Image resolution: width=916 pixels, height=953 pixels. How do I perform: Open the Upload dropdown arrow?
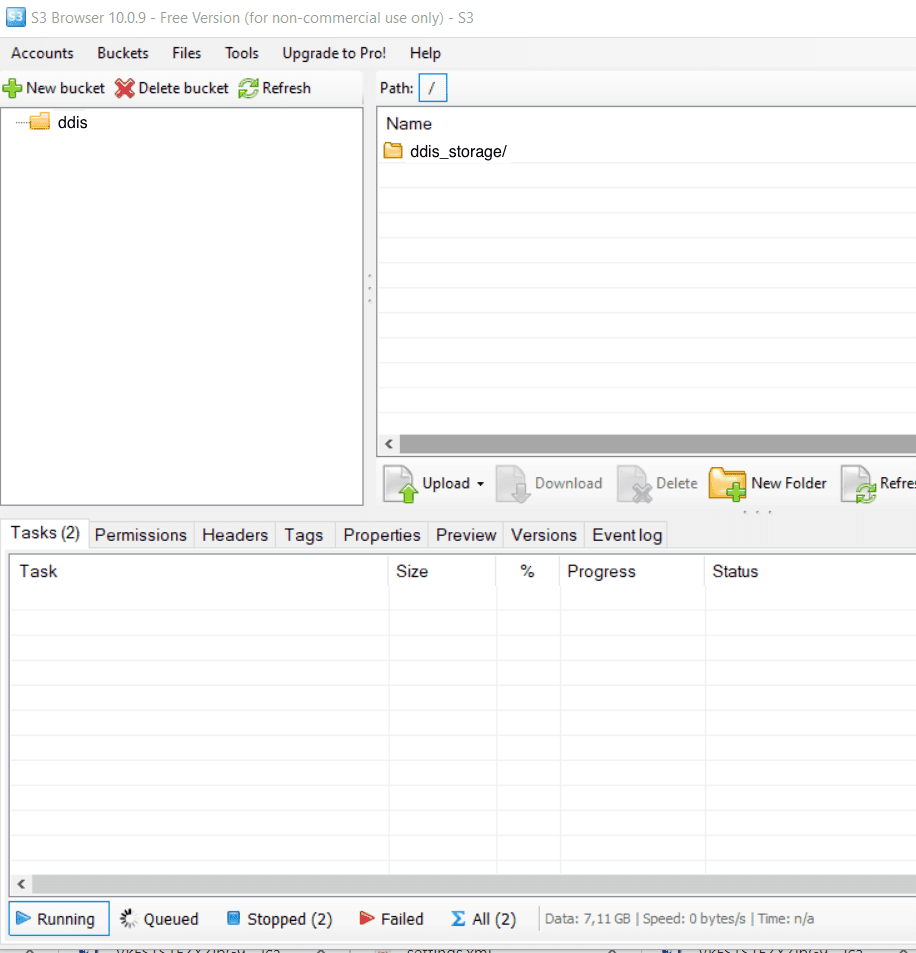pyautogui.click(x=480, y=484)
